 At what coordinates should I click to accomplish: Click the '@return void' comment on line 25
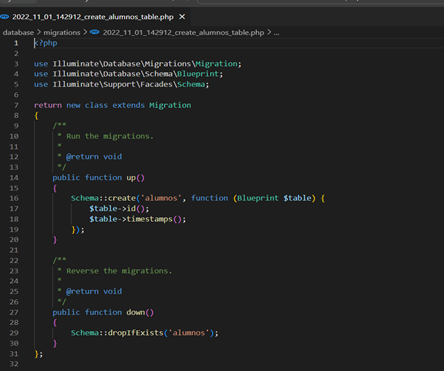tap(94, 291)
